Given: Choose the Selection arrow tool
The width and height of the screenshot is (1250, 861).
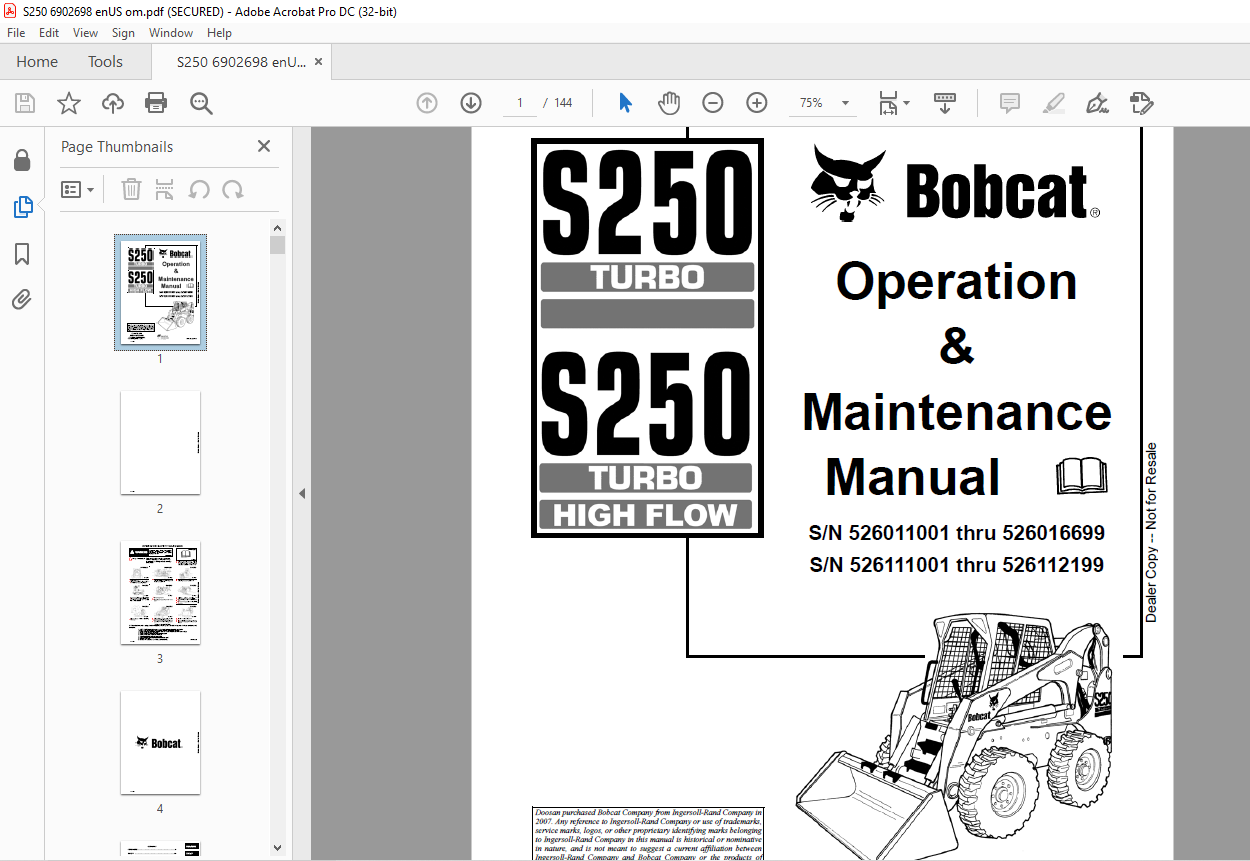Looking at the screenshot, I should pos(626,103).
